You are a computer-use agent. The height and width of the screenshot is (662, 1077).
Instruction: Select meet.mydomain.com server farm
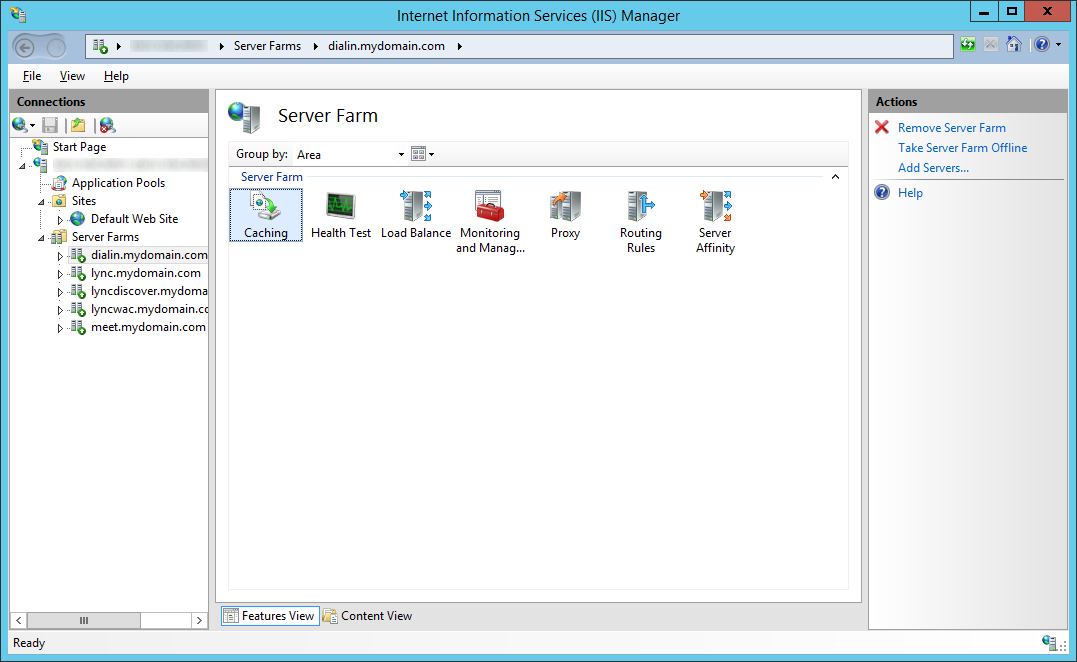148,327
